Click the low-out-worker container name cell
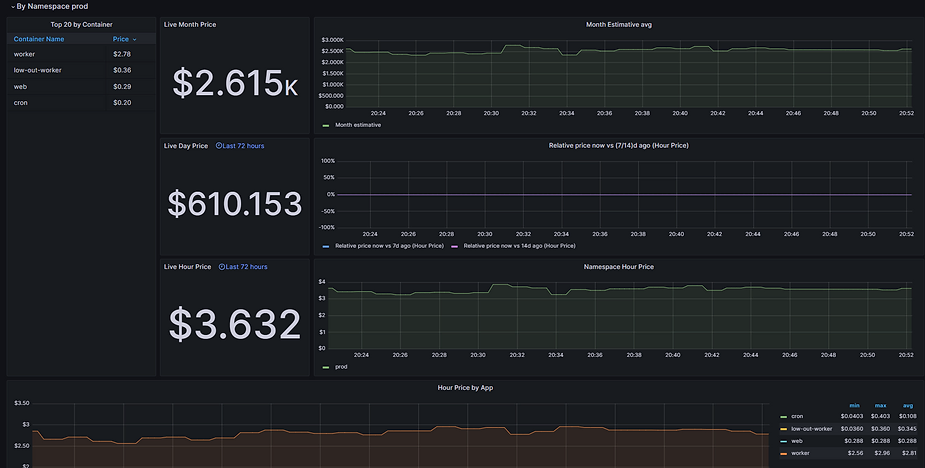Viewport: 925px width, 468px height. point(38,70)
